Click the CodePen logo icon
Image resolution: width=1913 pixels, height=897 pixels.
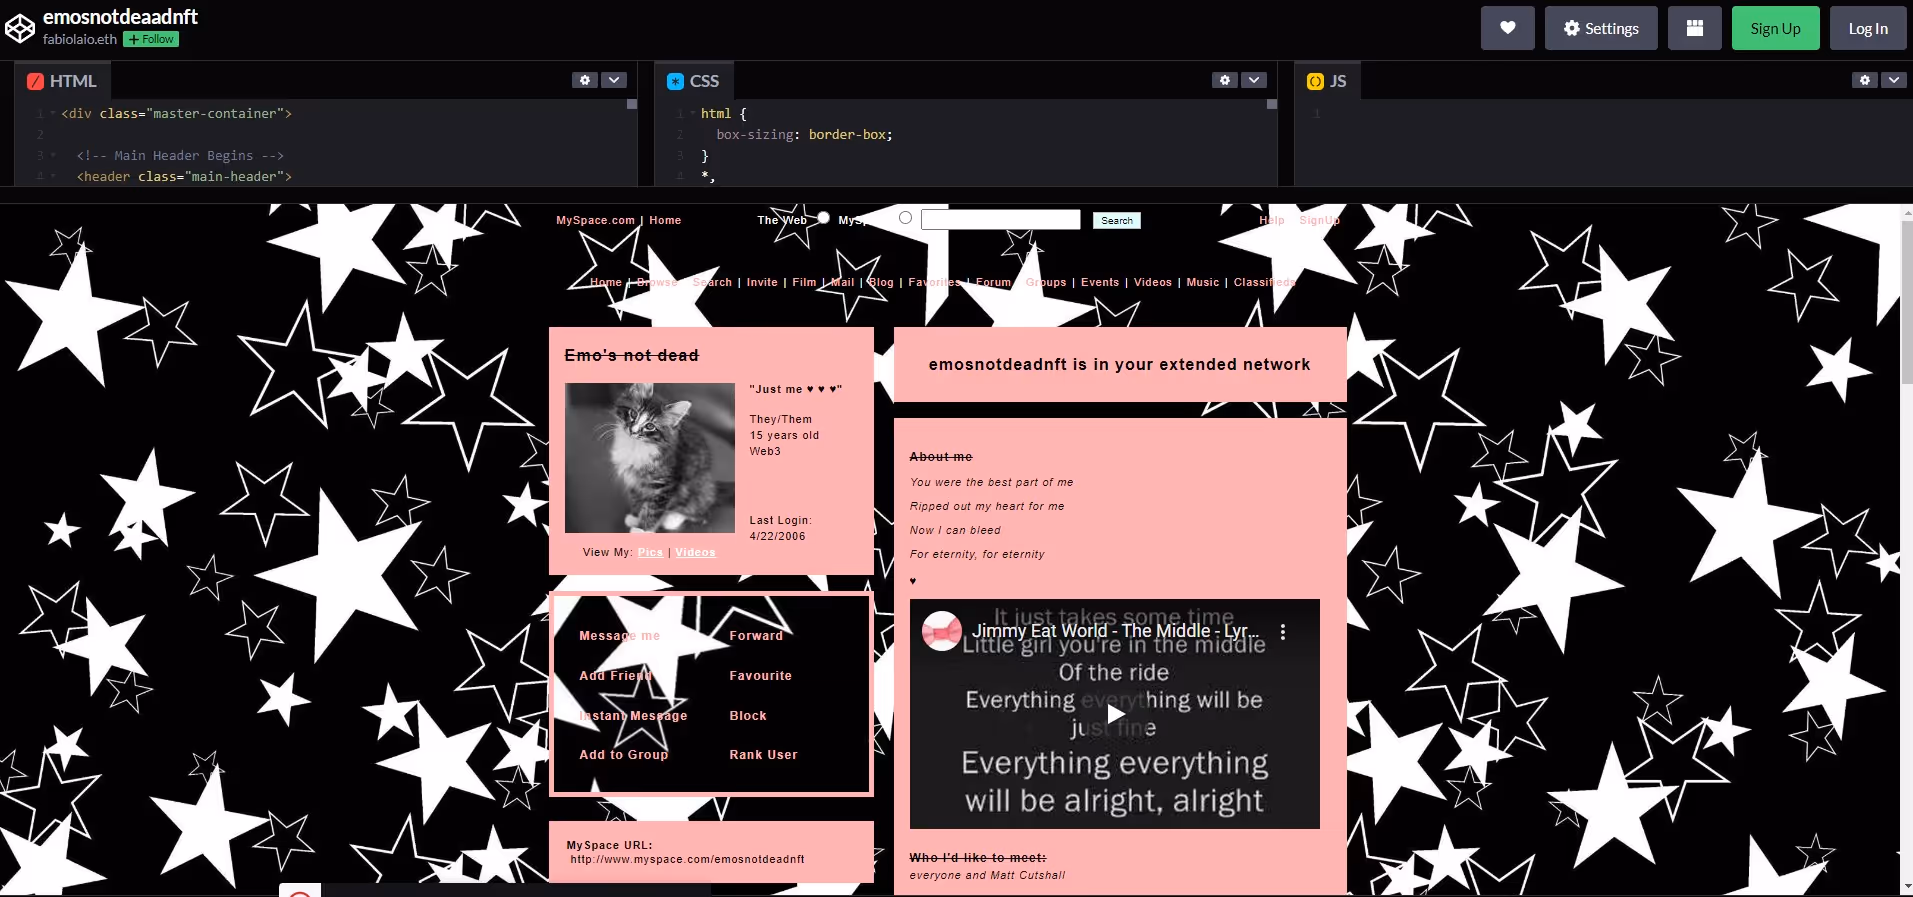tap(20, 28)
